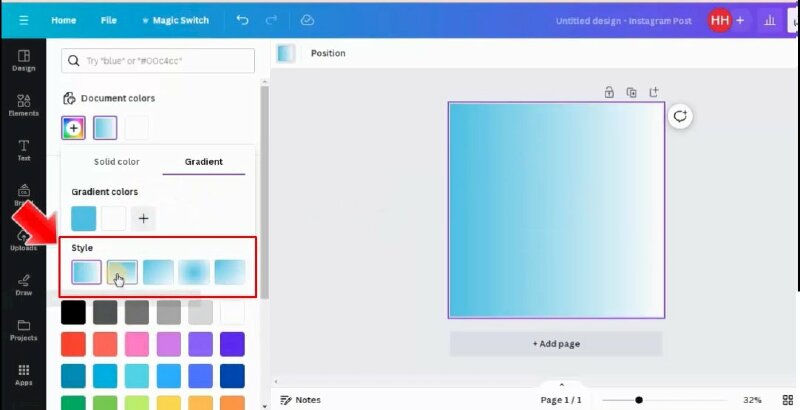Expand the page list chevron at bottom
Viewport: 800px width, 410px height.
(561, 385)
